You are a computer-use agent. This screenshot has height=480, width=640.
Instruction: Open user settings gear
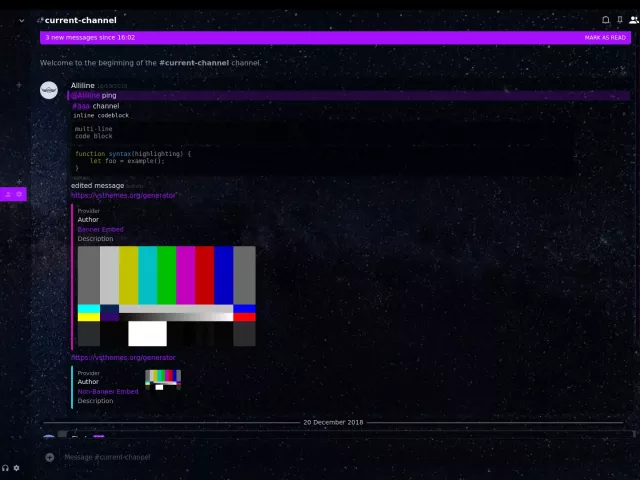point(16,468)
